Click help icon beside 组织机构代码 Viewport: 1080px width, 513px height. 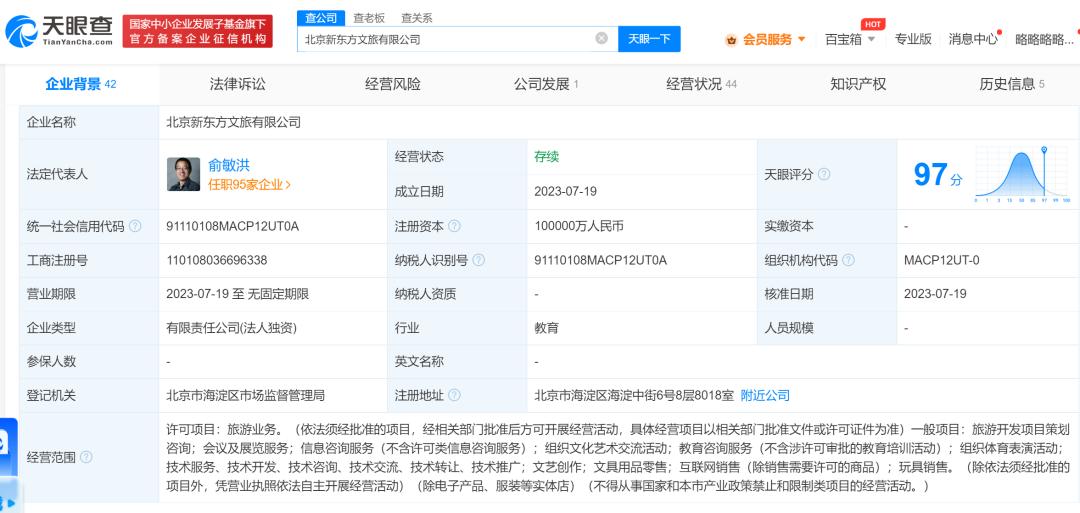tap(849, 261)
